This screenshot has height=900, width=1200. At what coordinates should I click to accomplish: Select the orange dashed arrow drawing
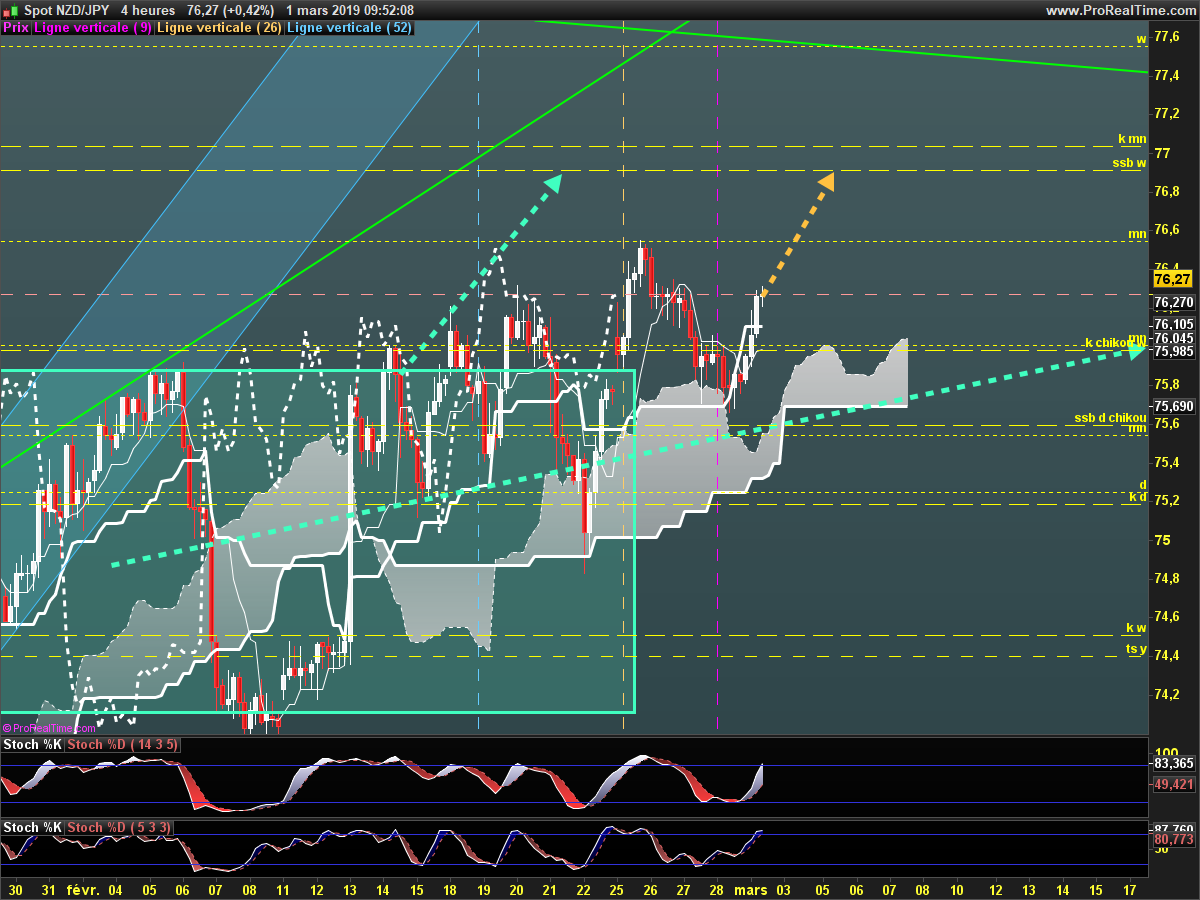796,235
